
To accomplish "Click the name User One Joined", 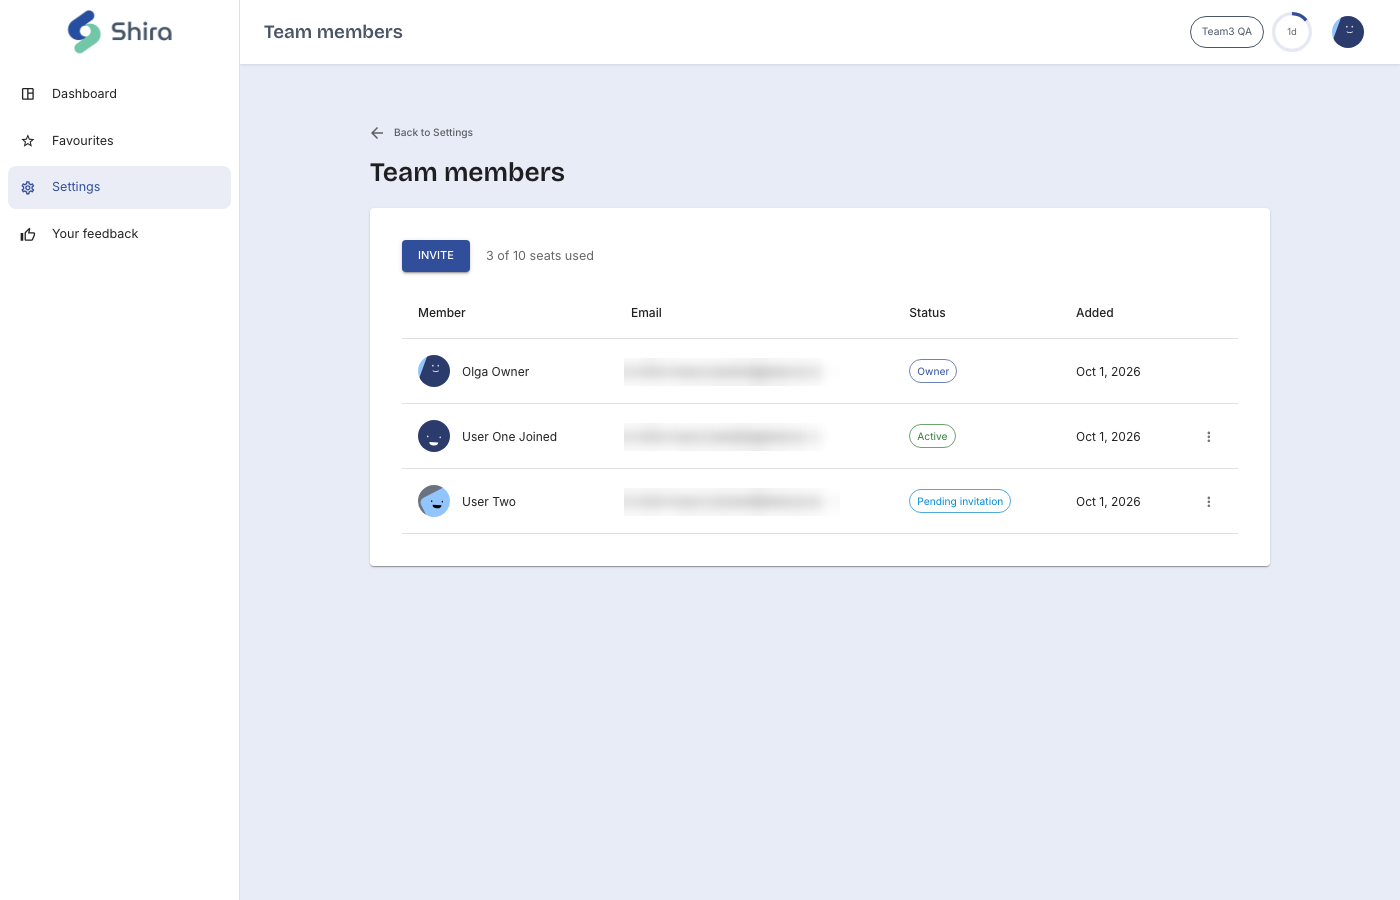I will pos(510,437).
